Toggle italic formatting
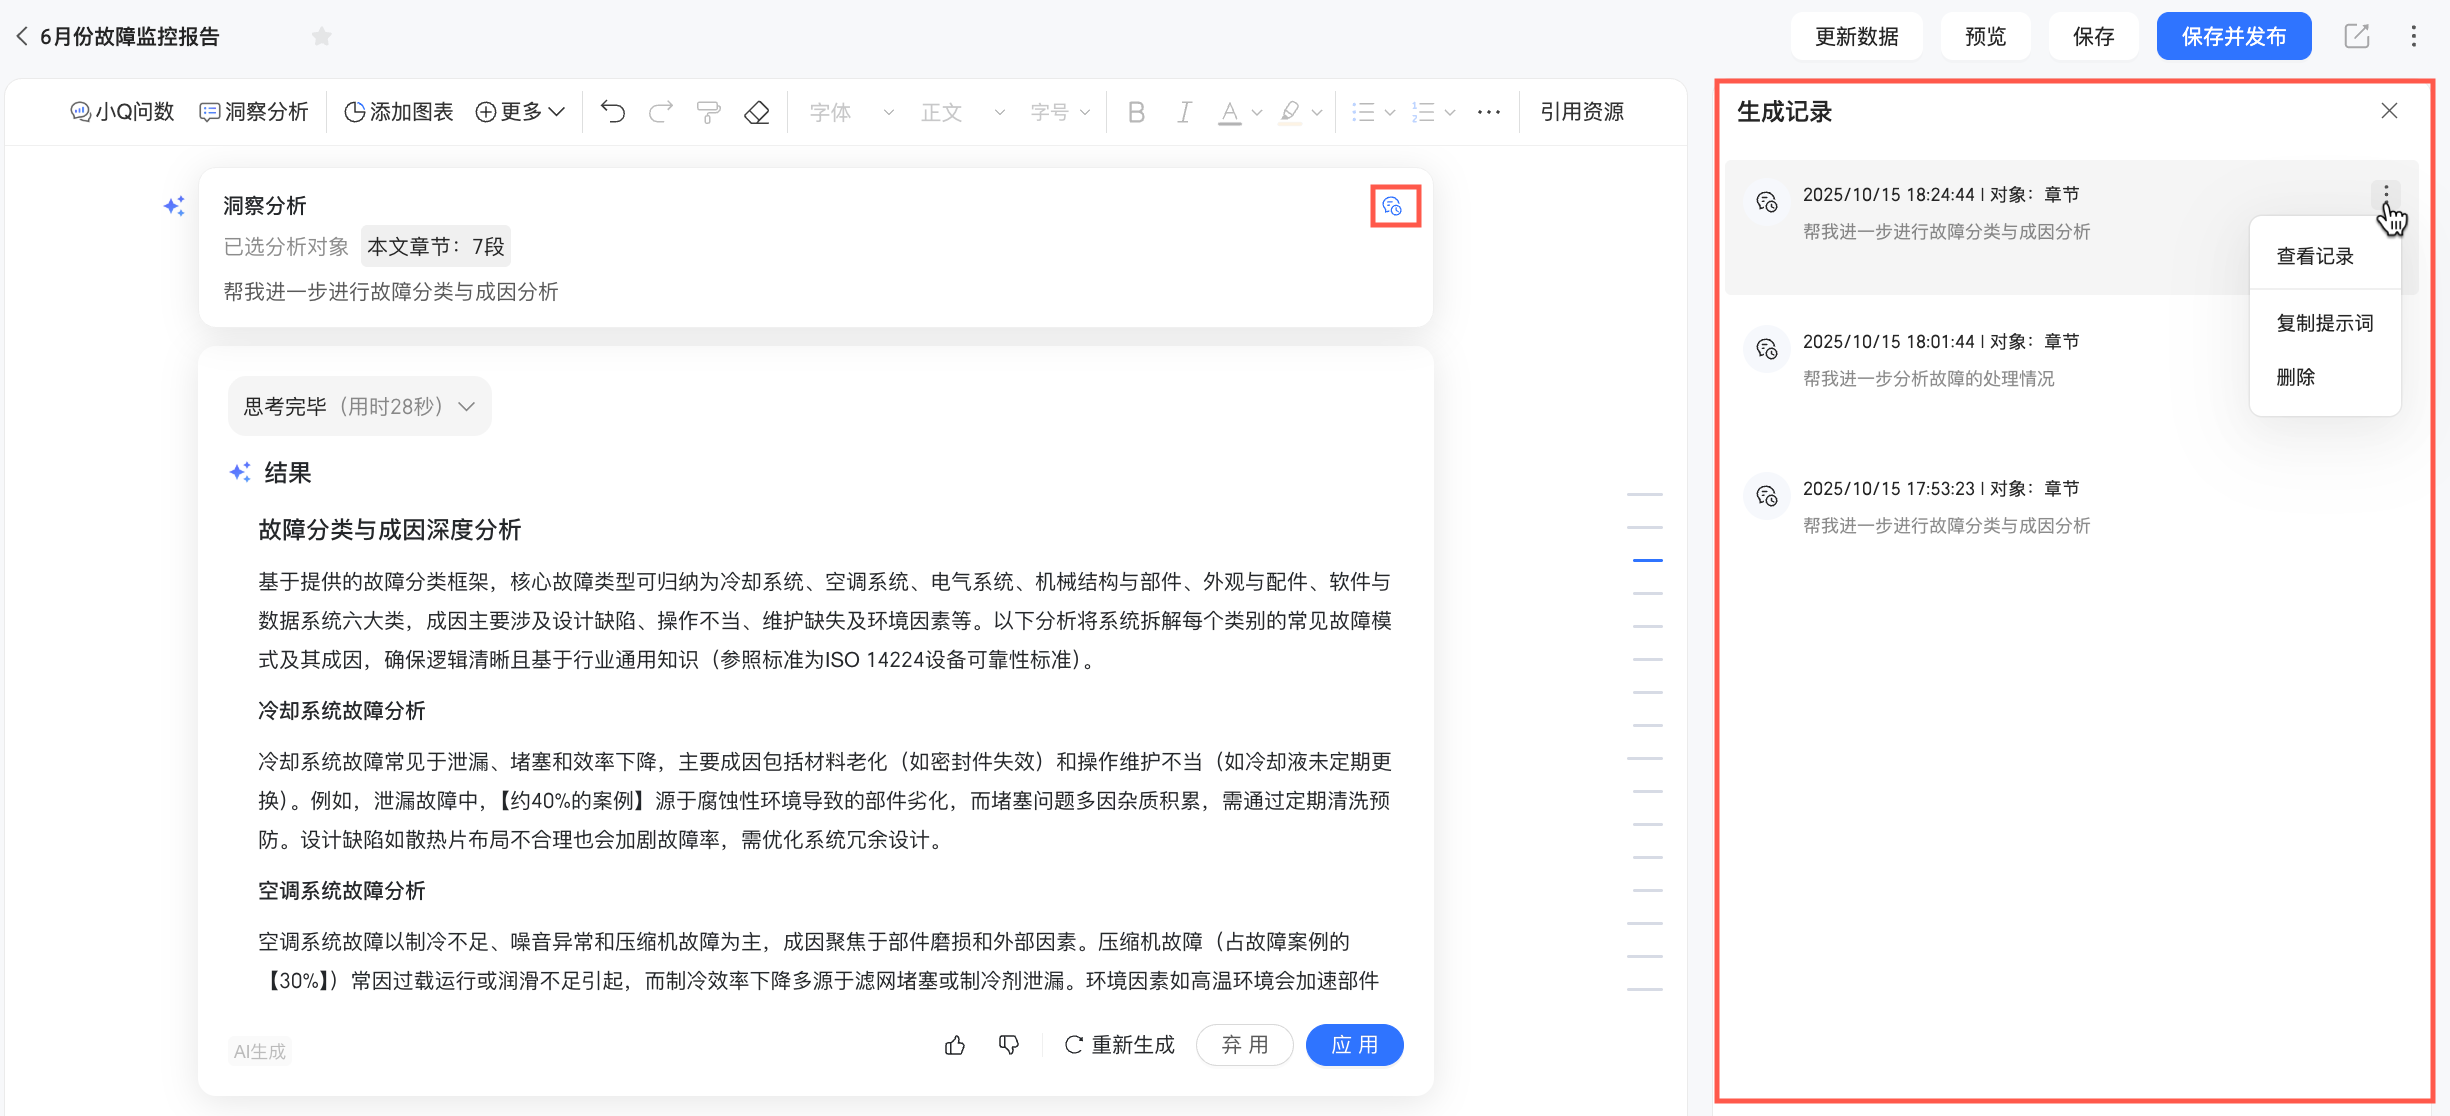 1184,112
